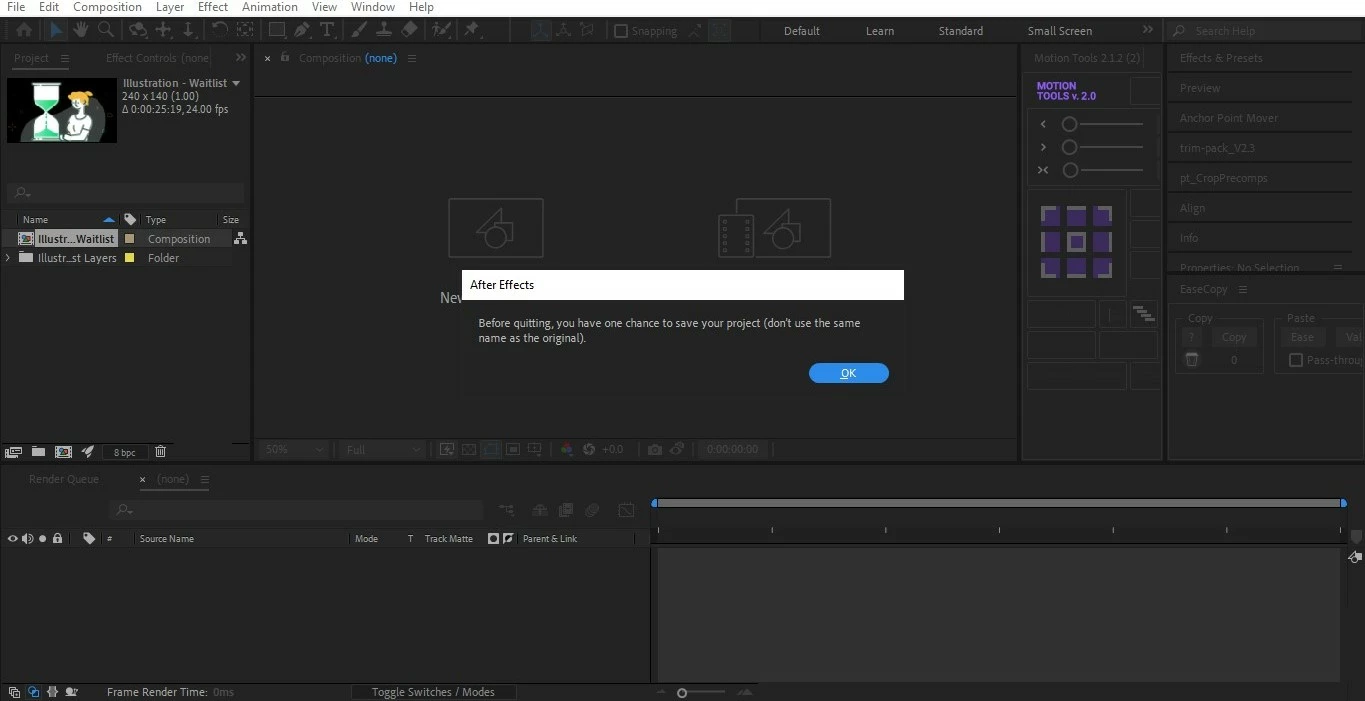The width and height of the screenshot is (1365, 701).
Task: Open the Animation menu
Action: coord(270,7)
